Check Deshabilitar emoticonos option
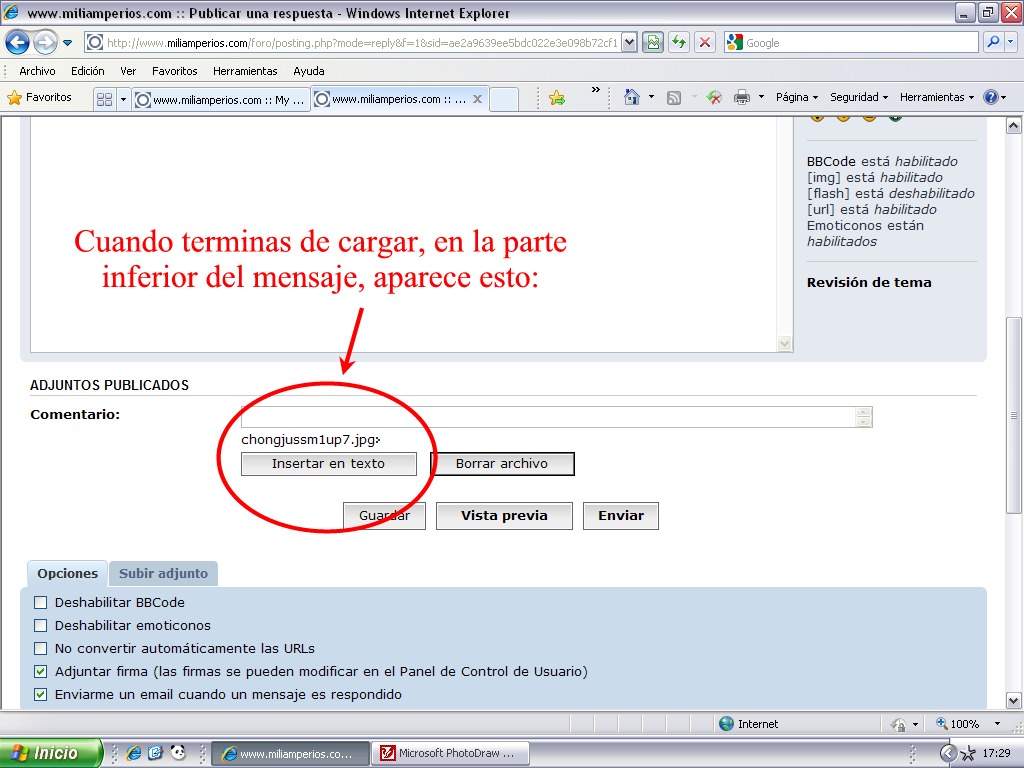Screen dimensions: 1024x768 click(41, 626)
